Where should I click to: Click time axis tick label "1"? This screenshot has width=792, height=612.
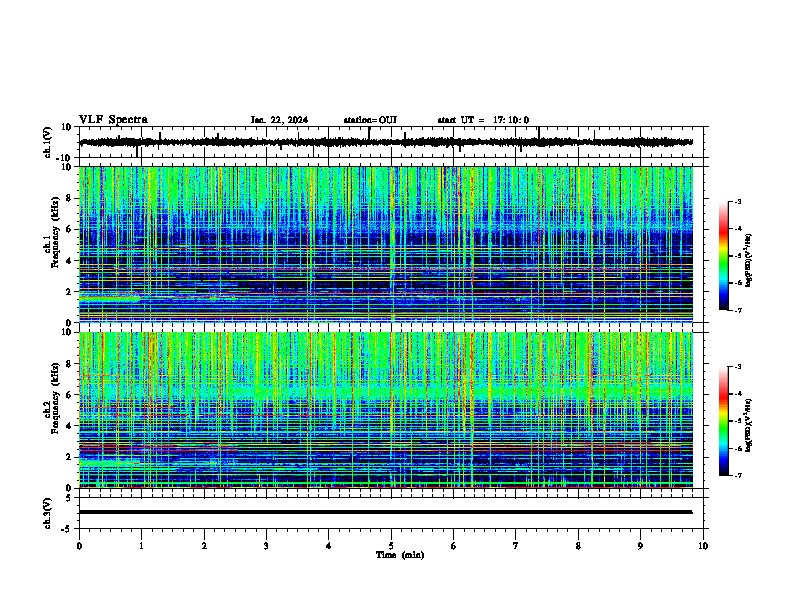141,546
